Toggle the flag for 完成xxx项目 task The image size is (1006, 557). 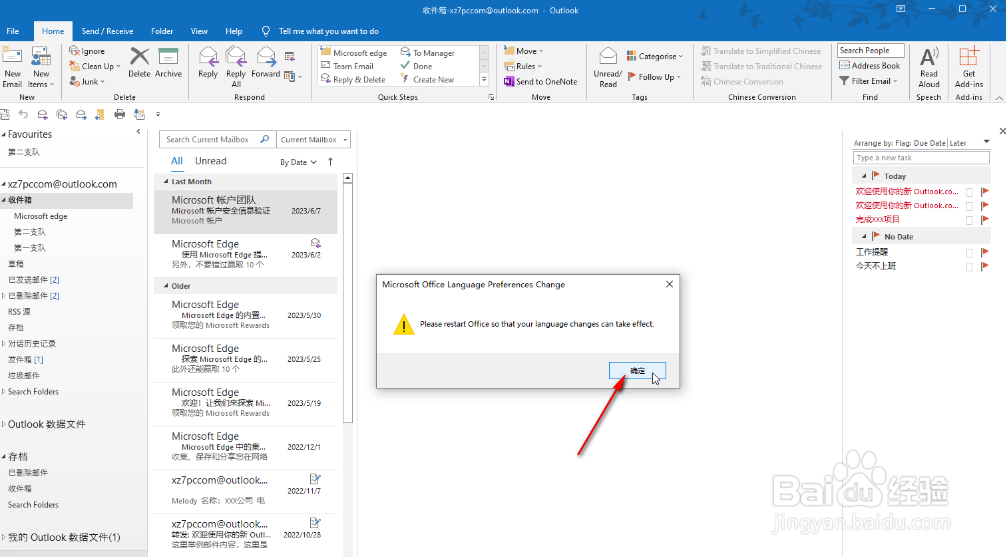(984, 219)
